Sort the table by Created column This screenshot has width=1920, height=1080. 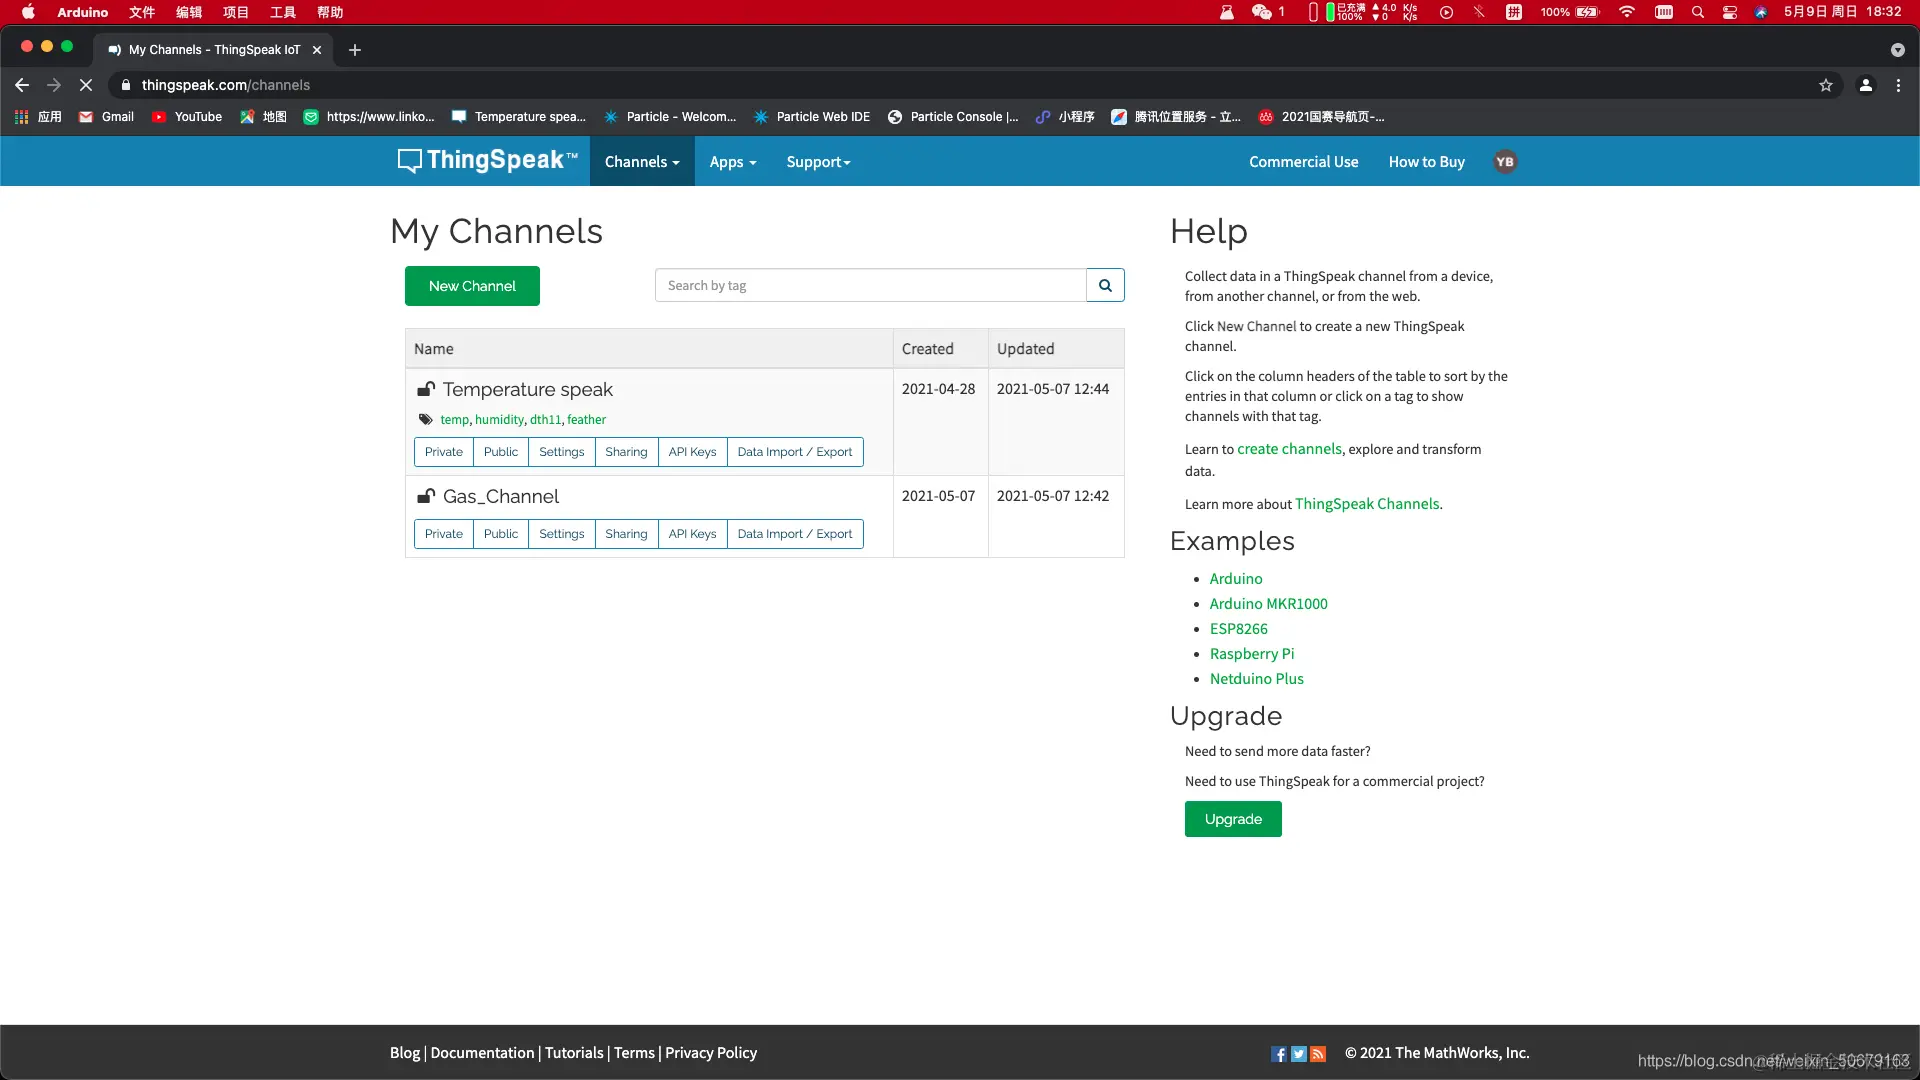pyautogui.click(x=927, y=349)
